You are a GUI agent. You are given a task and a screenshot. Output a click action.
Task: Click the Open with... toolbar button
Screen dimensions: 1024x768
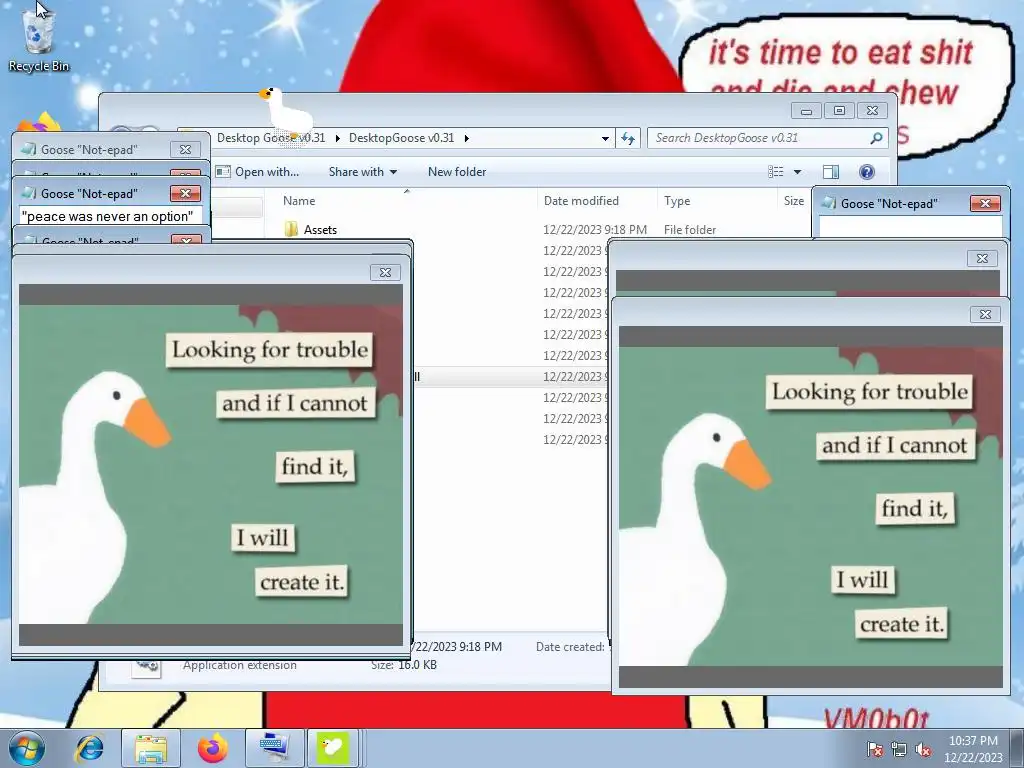257,172
